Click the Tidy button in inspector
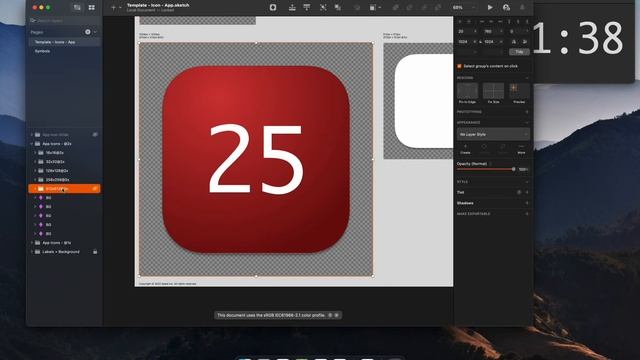The width and height of the screenshot is (640, 360). click(519, 52)
